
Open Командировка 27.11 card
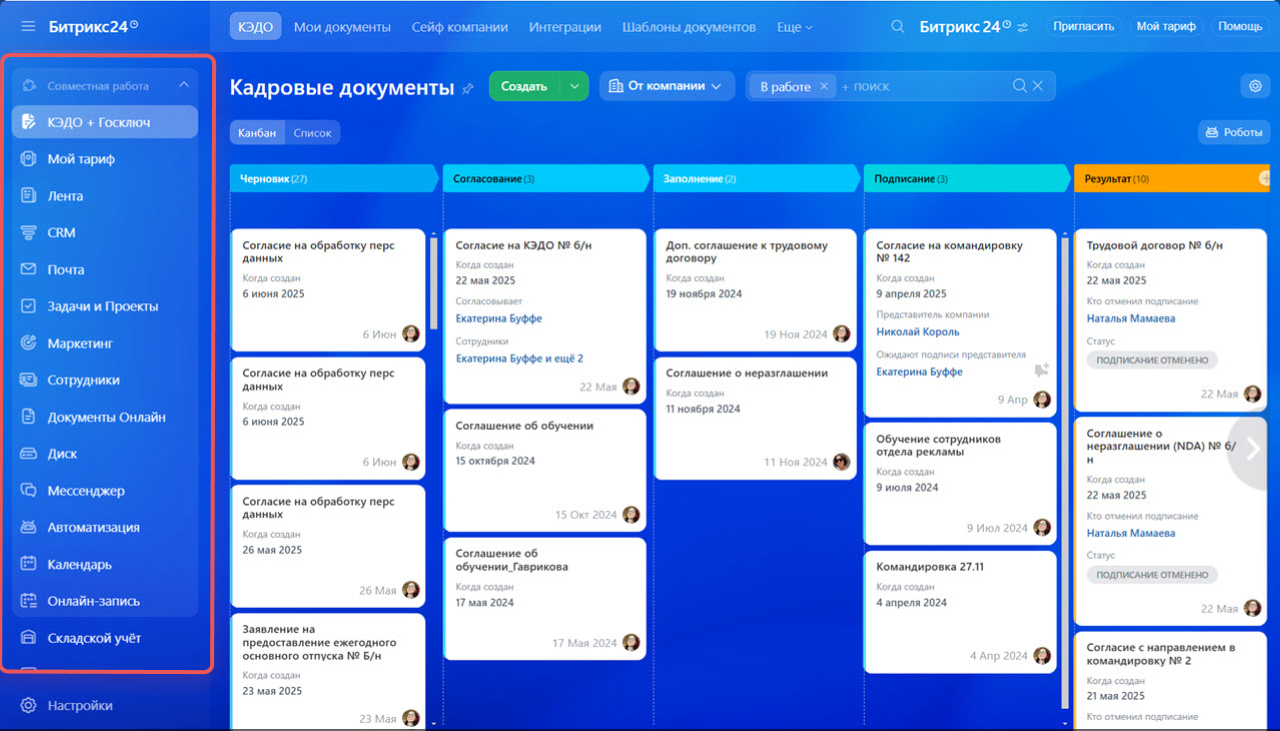(x=960, y=611)
